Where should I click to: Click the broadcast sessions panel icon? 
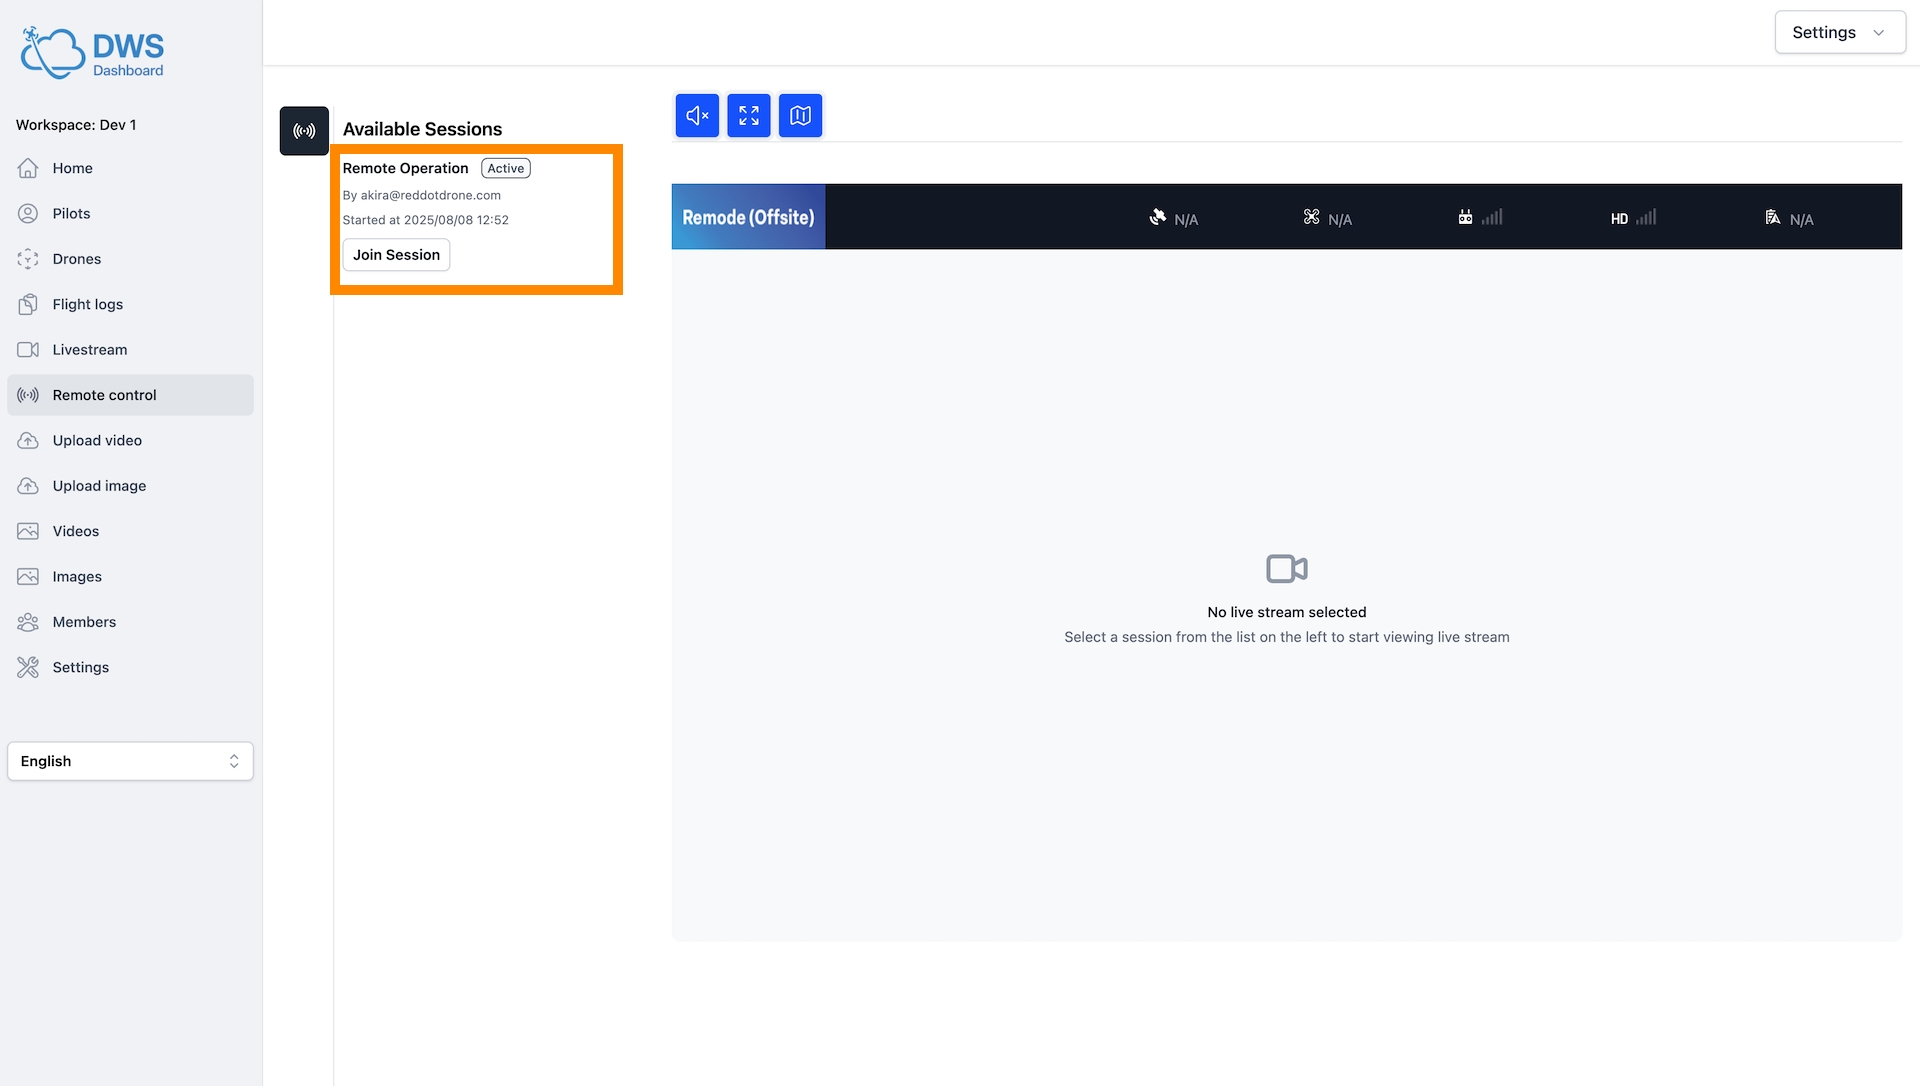click(x=304, y=131)
